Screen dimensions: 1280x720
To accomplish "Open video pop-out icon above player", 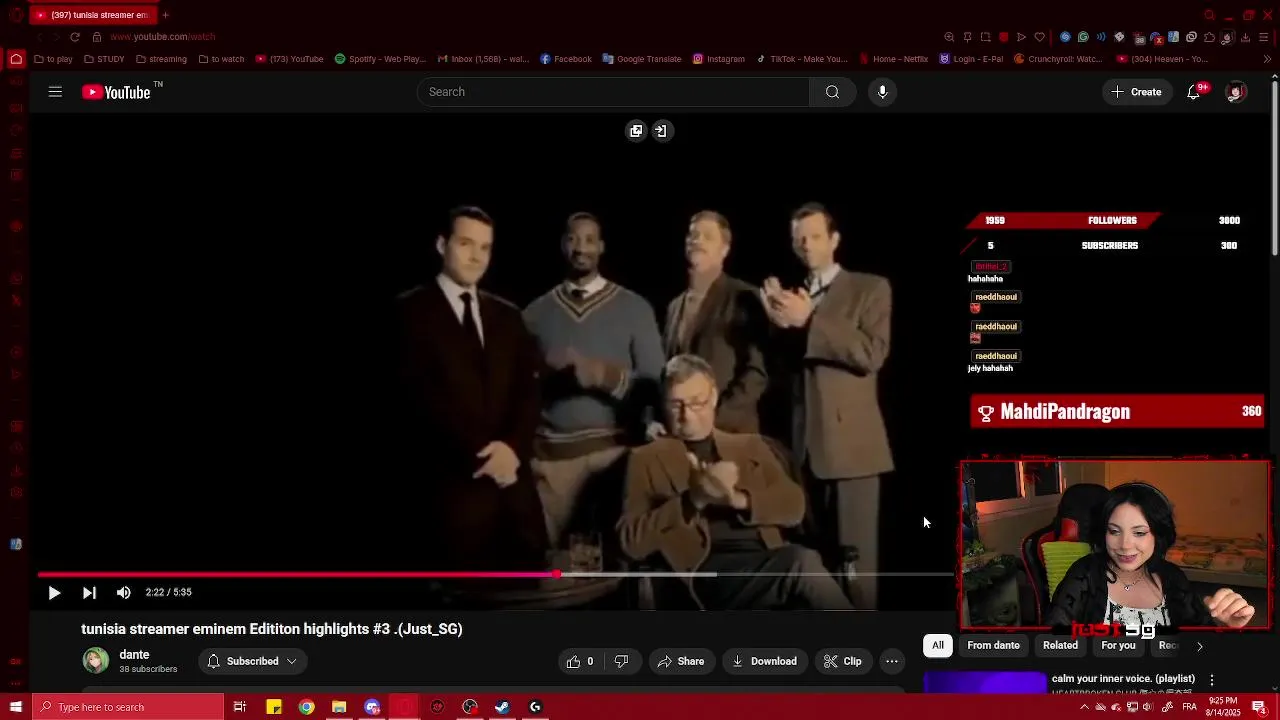I will [636, 131].
